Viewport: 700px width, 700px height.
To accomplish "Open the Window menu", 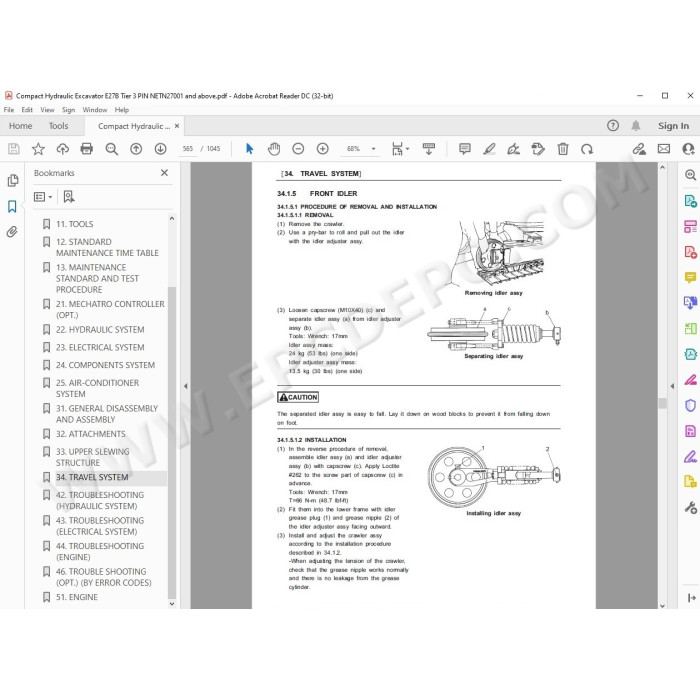I will click(x=95, y=110).
